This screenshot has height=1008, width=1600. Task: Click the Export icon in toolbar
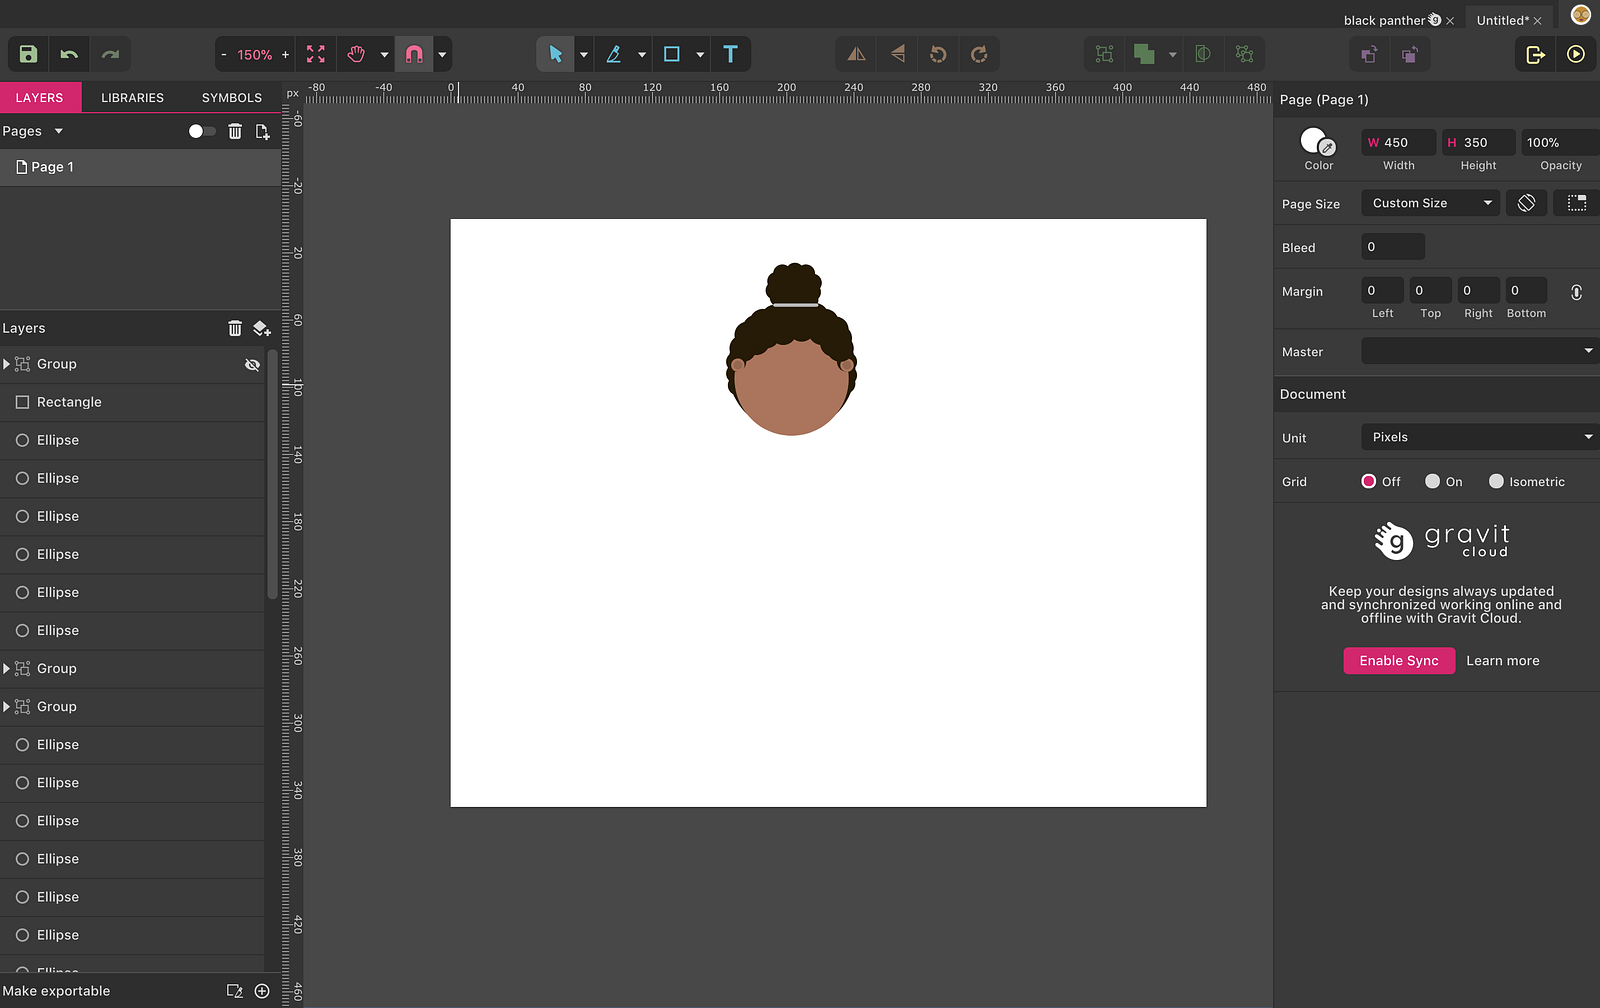click(x=1535, y=54)
